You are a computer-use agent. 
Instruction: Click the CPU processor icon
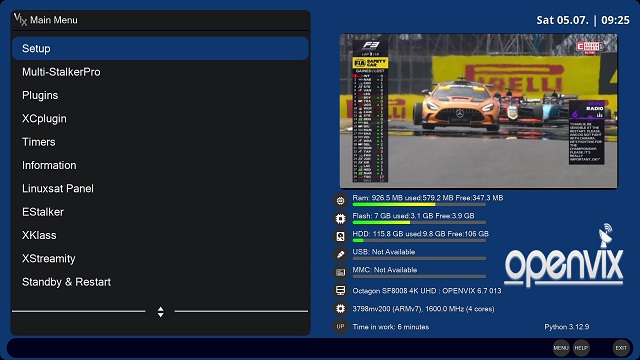coord(340,308)
